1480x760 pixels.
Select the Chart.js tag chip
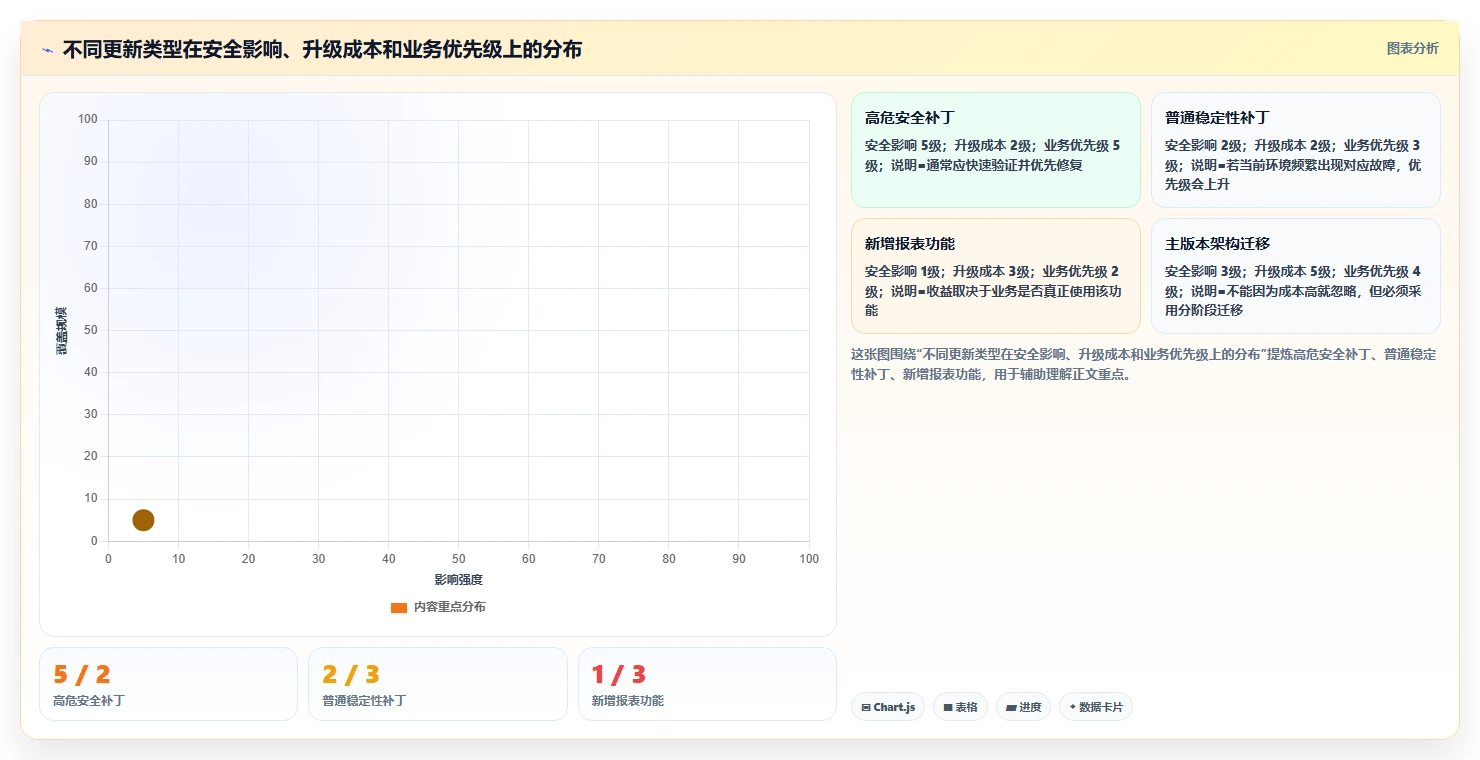pyautogui.click(x=888, y=707)
